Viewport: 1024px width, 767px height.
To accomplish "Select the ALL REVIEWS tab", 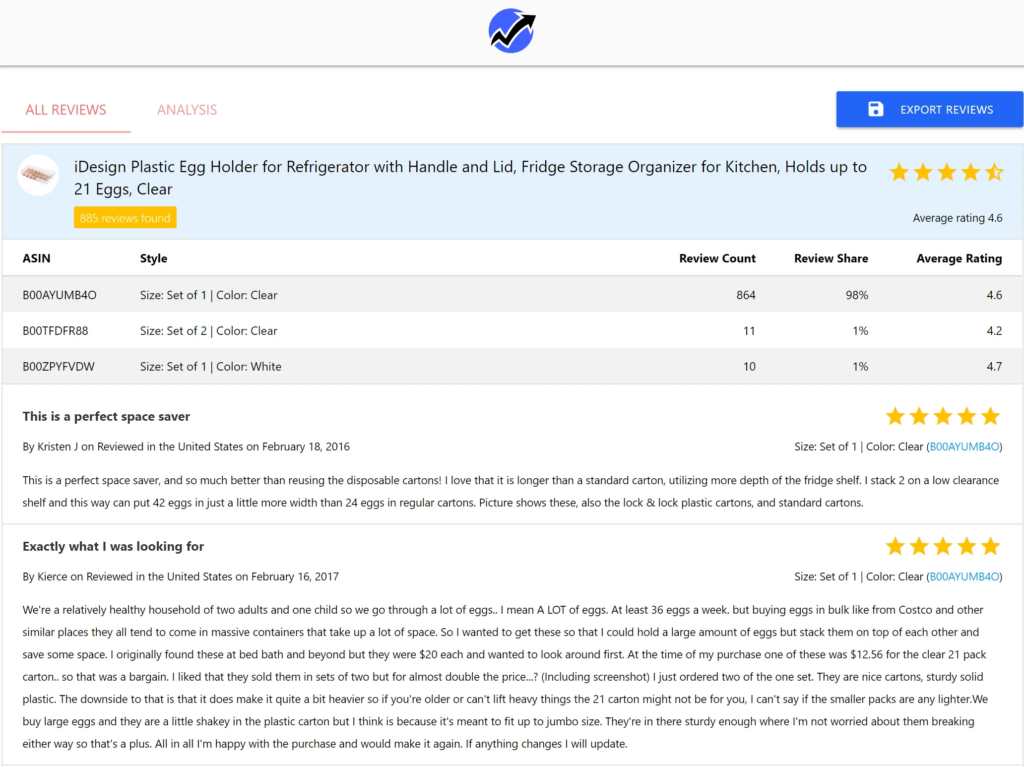I will (65, 110).
